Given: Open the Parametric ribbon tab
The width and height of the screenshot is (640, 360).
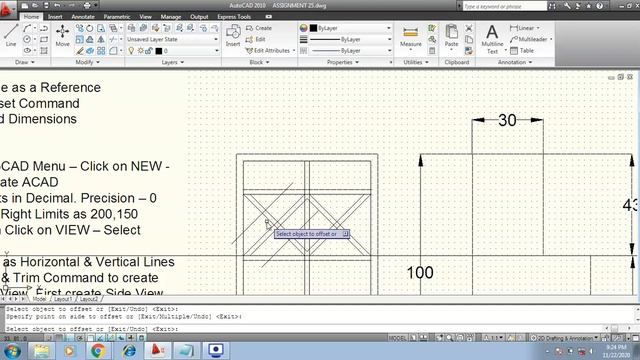Looking at the screenshot, I should [x=117, y=17].
